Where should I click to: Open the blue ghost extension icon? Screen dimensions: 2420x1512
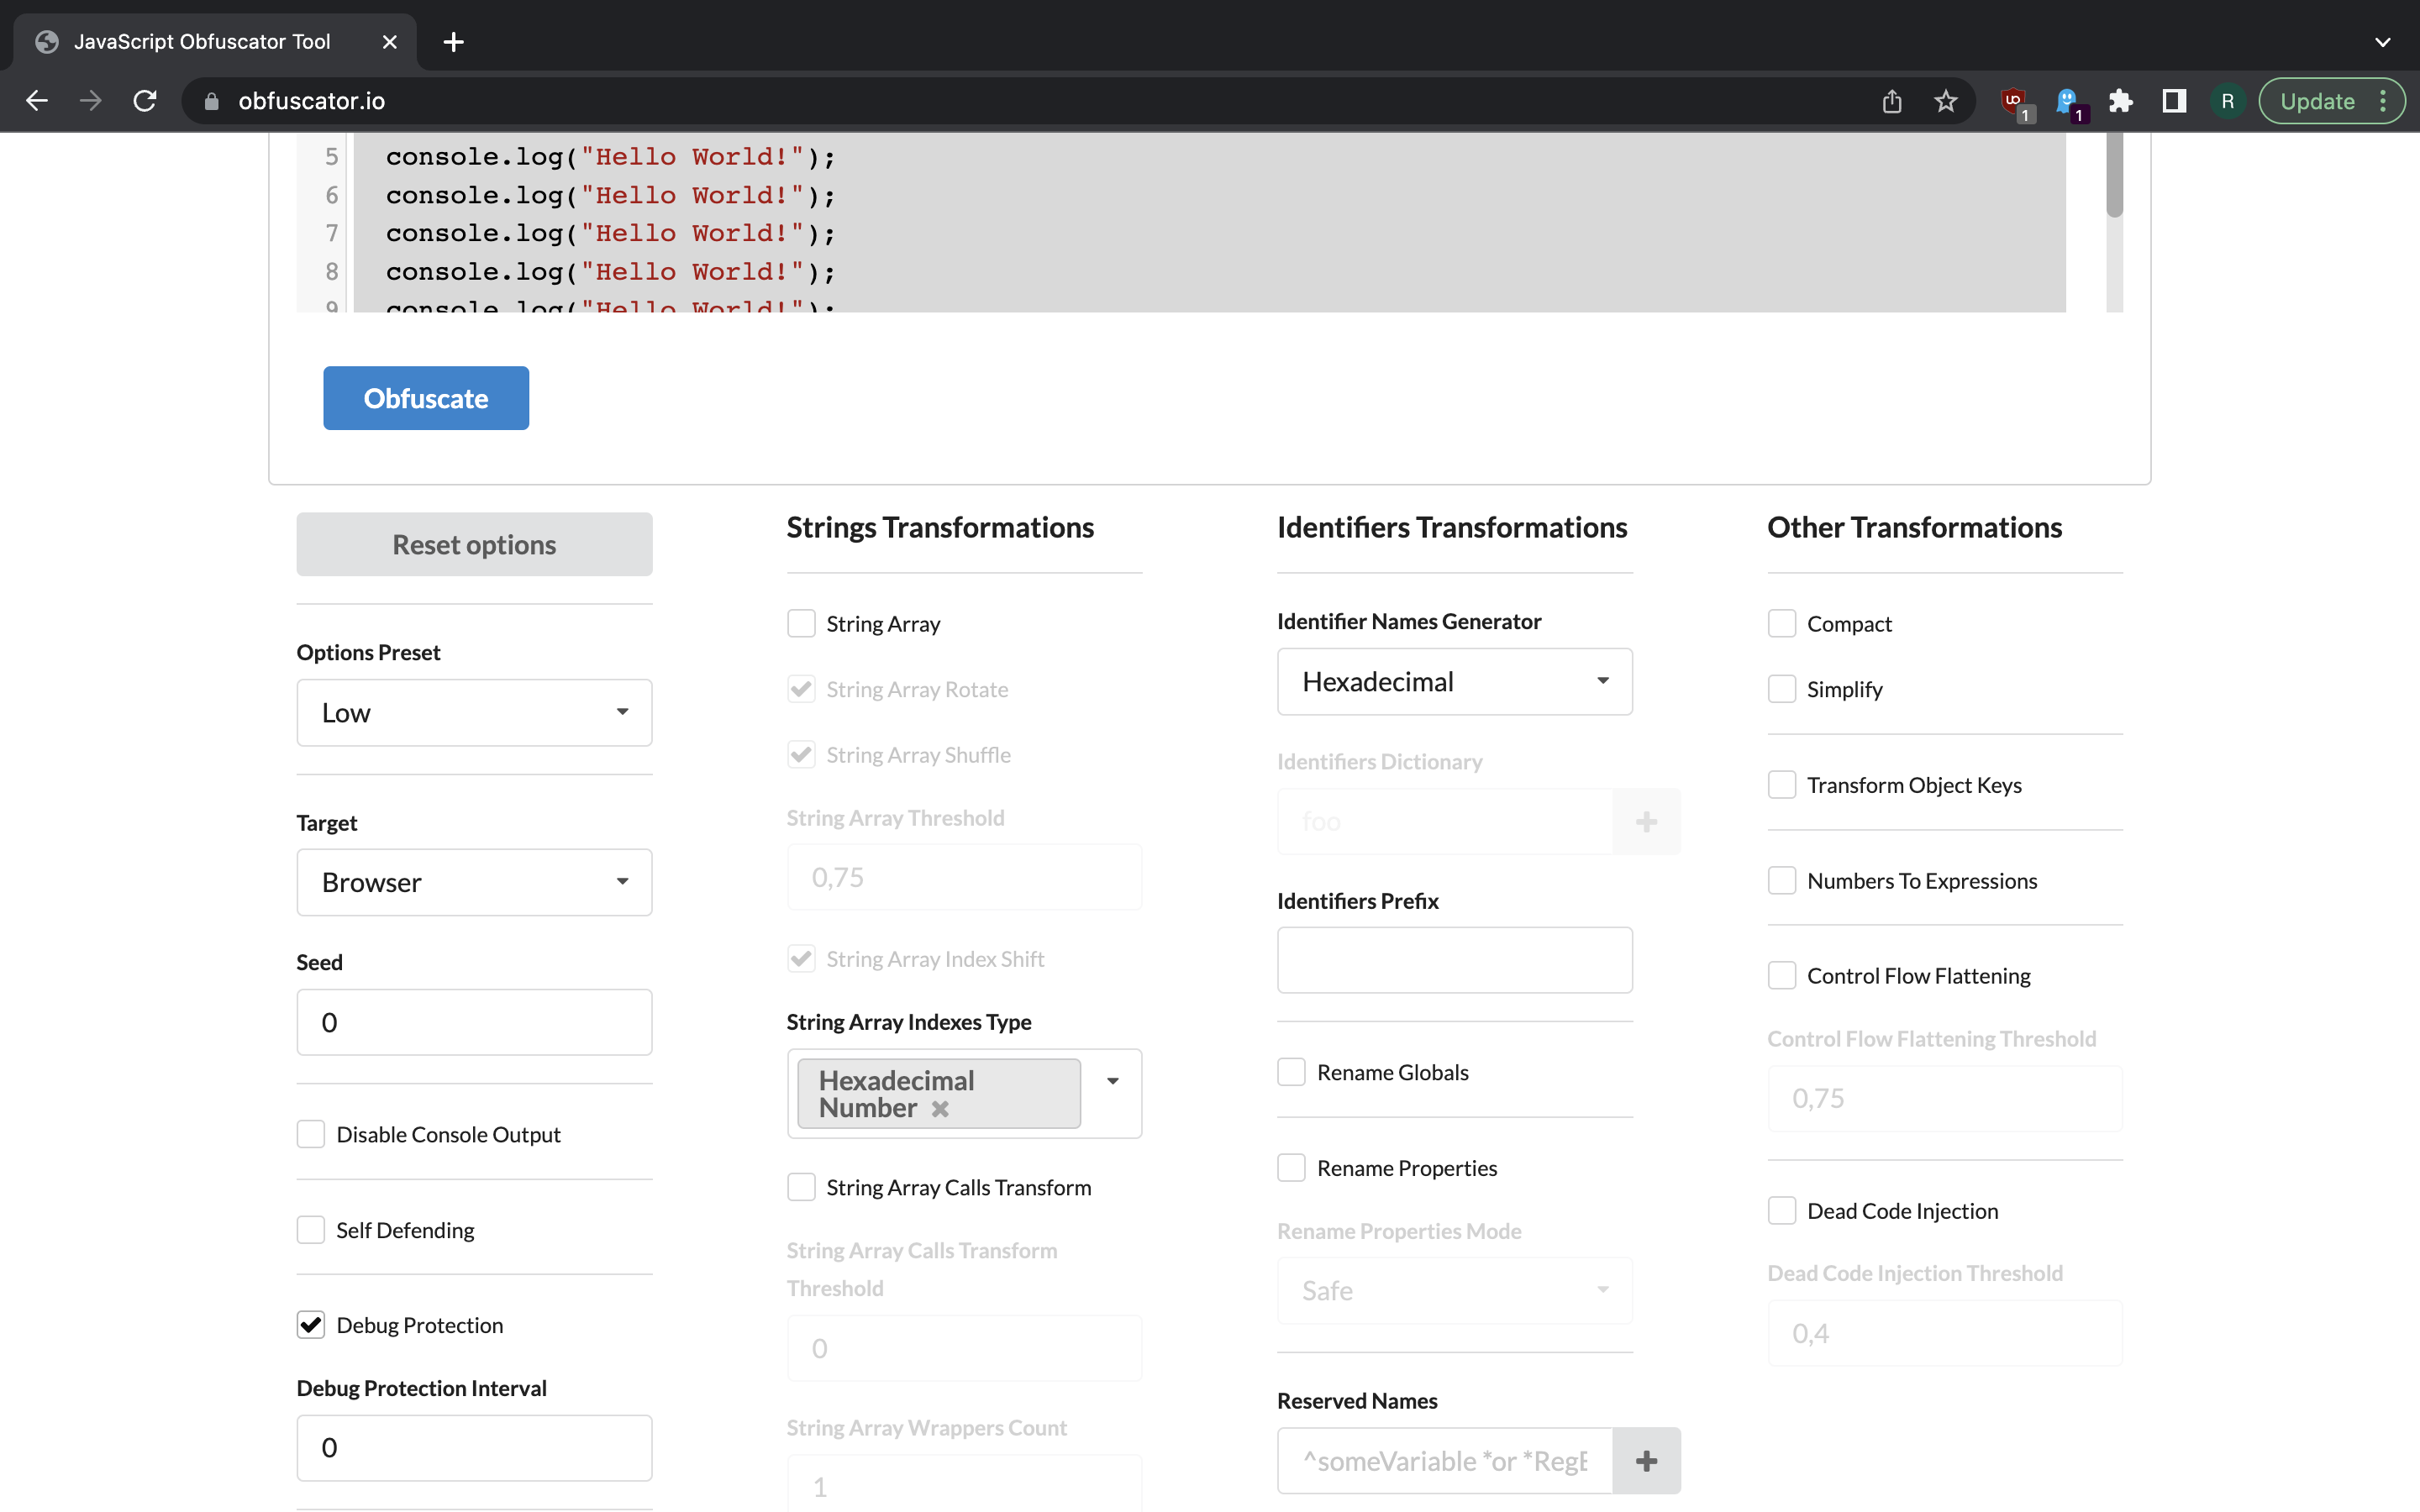(x=2068, y=102)
